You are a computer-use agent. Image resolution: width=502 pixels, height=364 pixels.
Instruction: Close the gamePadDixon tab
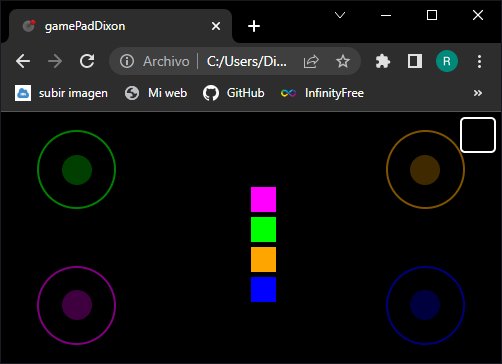216,26
